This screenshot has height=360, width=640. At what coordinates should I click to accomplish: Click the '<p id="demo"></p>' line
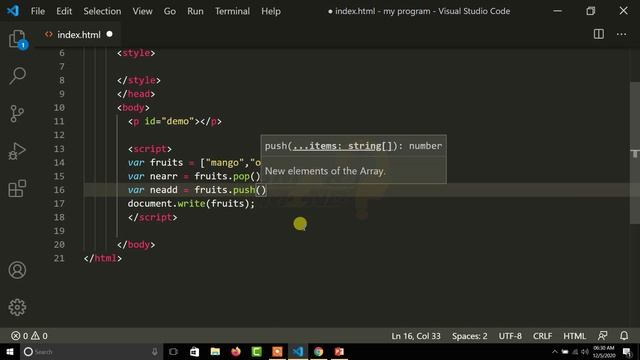coord(175,121)
